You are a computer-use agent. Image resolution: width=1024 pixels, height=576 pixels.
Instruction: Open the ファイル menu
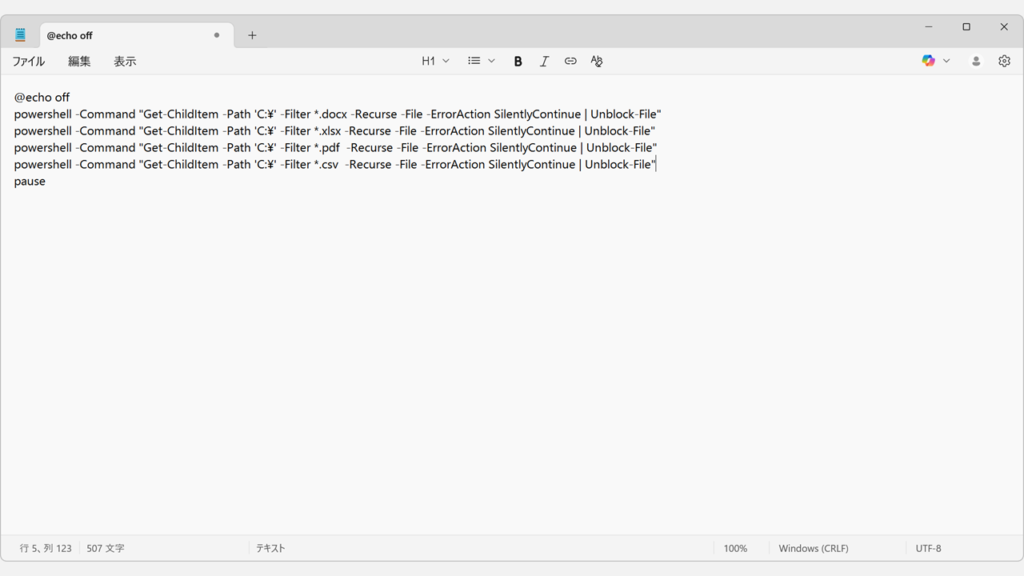click(x=28, y=61)
